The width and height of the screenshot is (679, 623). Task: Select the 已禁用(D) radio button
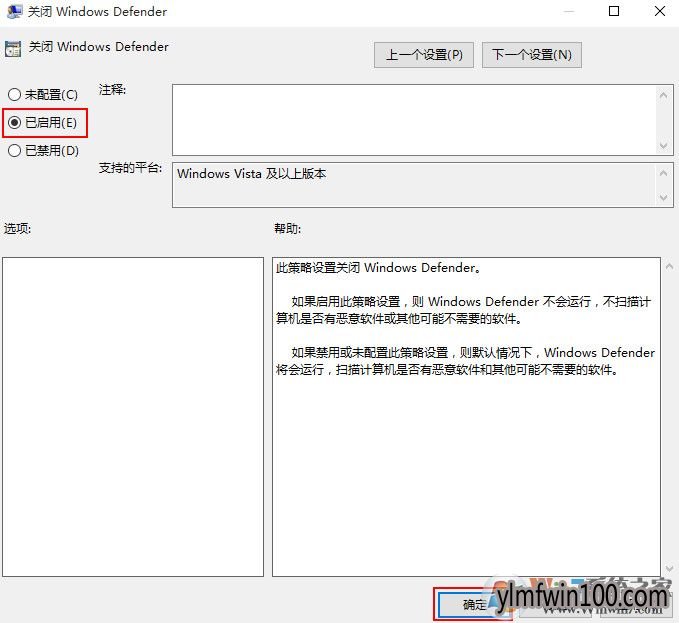click(43, 151)
